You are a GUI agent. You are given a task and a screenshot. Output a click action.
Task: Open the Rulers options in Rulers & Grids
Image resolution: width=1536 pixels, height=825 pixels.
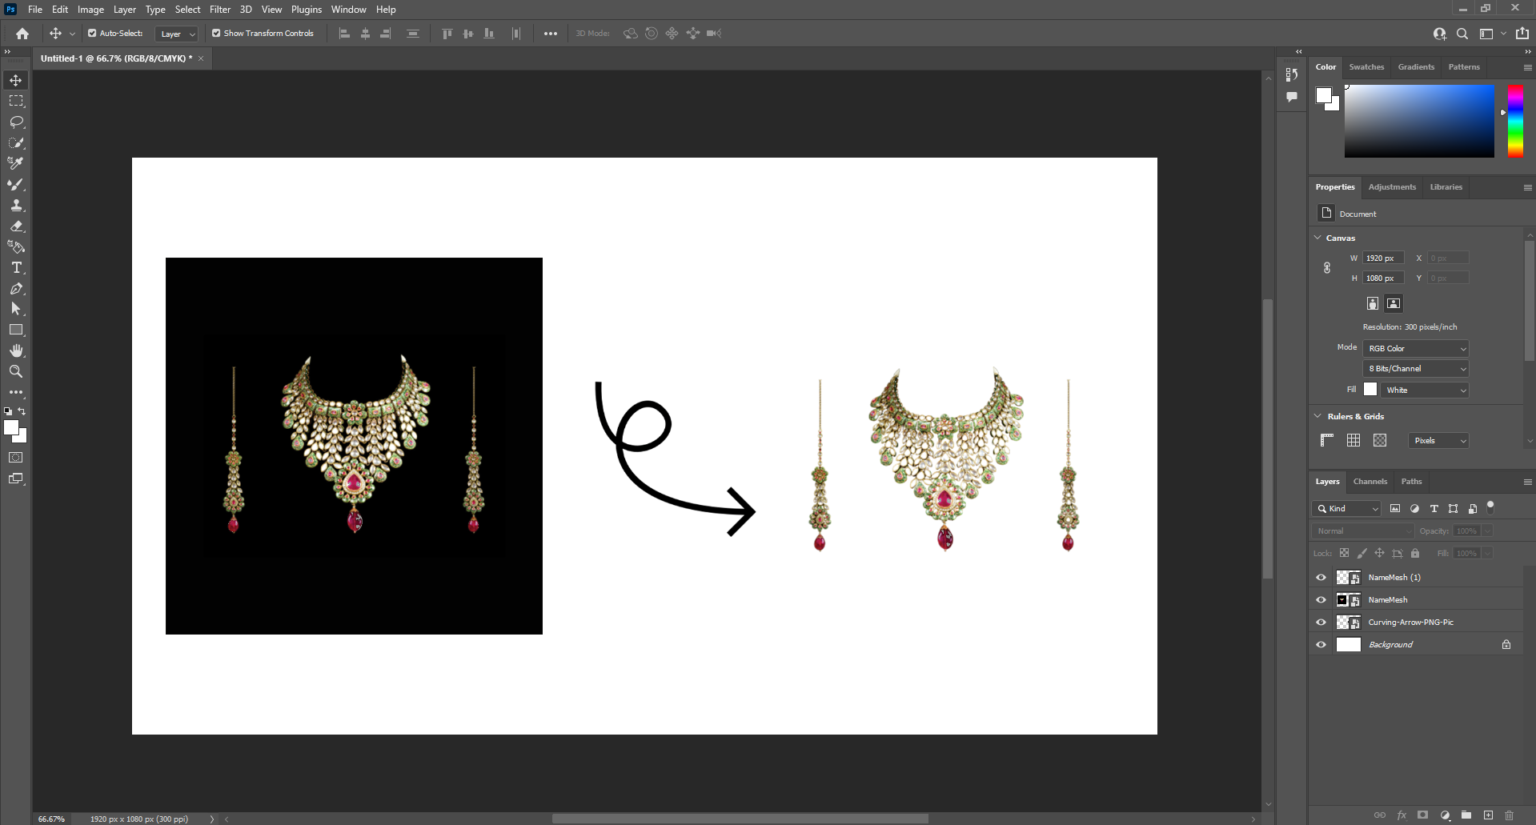1326,439
